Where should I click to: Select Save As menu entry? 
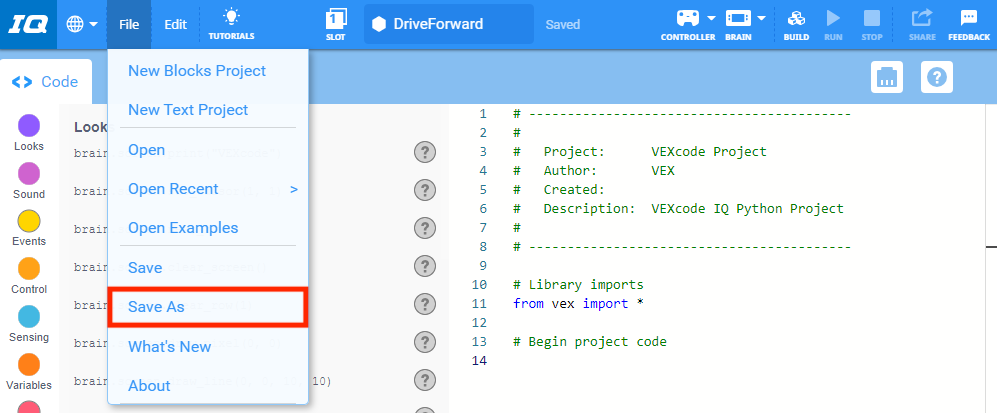208,307
